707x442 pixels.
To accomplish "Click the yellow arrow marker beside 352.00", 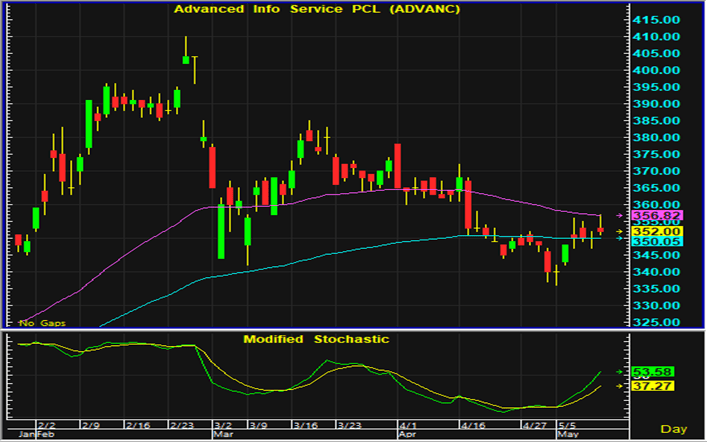I will tap(620, 231).
